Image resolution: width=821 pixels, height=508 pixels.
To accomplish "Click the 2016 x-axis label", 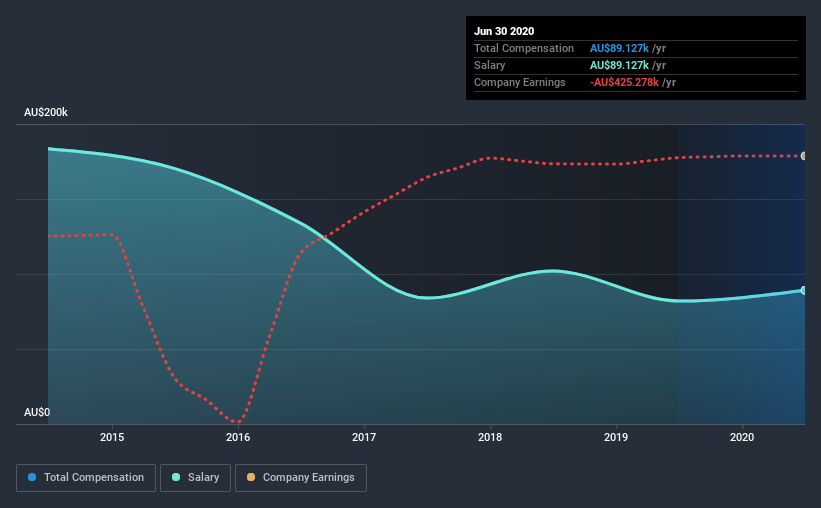I will click(238, 437).
